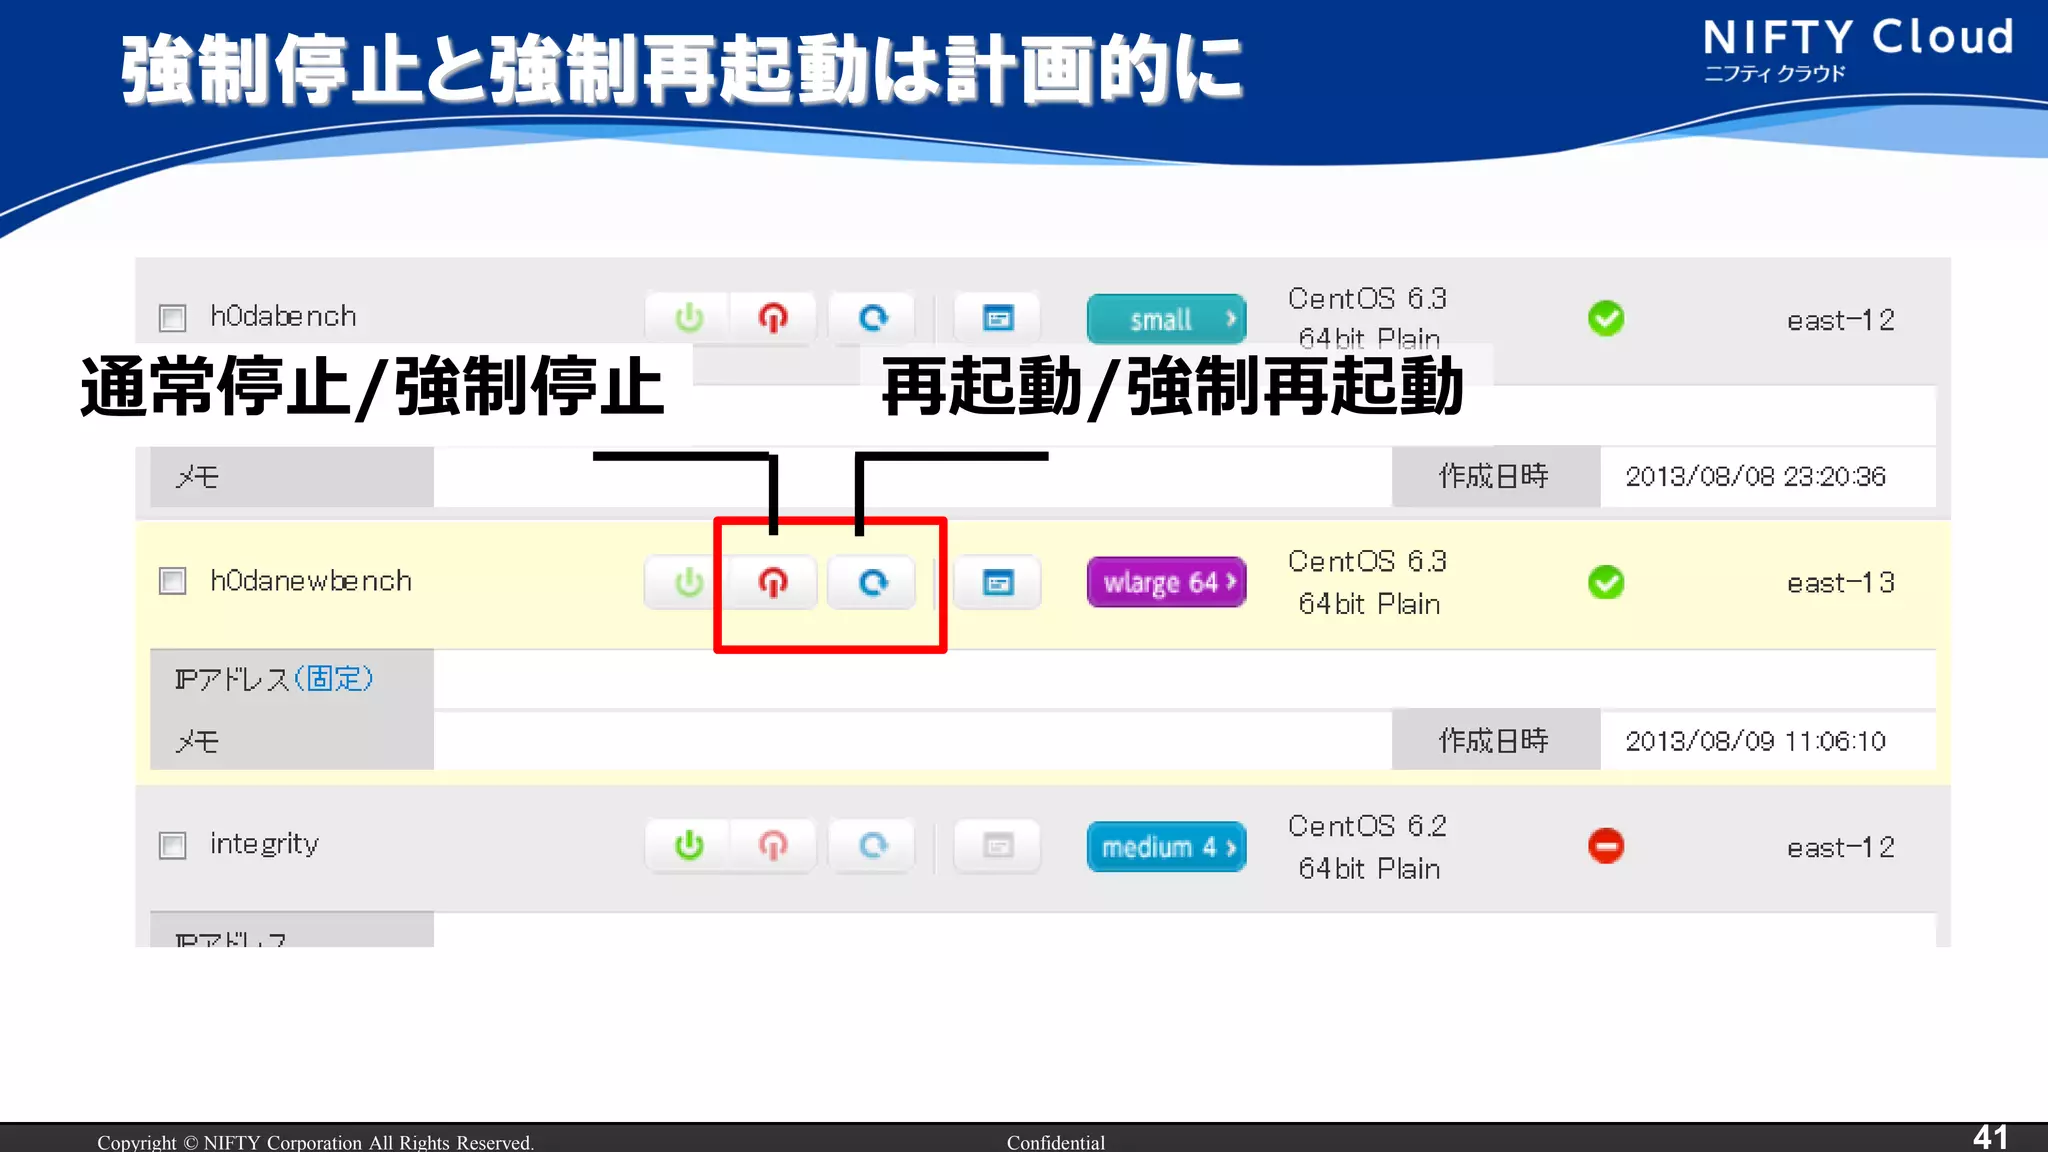Click the restart icon for integrity
This screenshot has height=1152, width=2048.
tap(873, 846)
